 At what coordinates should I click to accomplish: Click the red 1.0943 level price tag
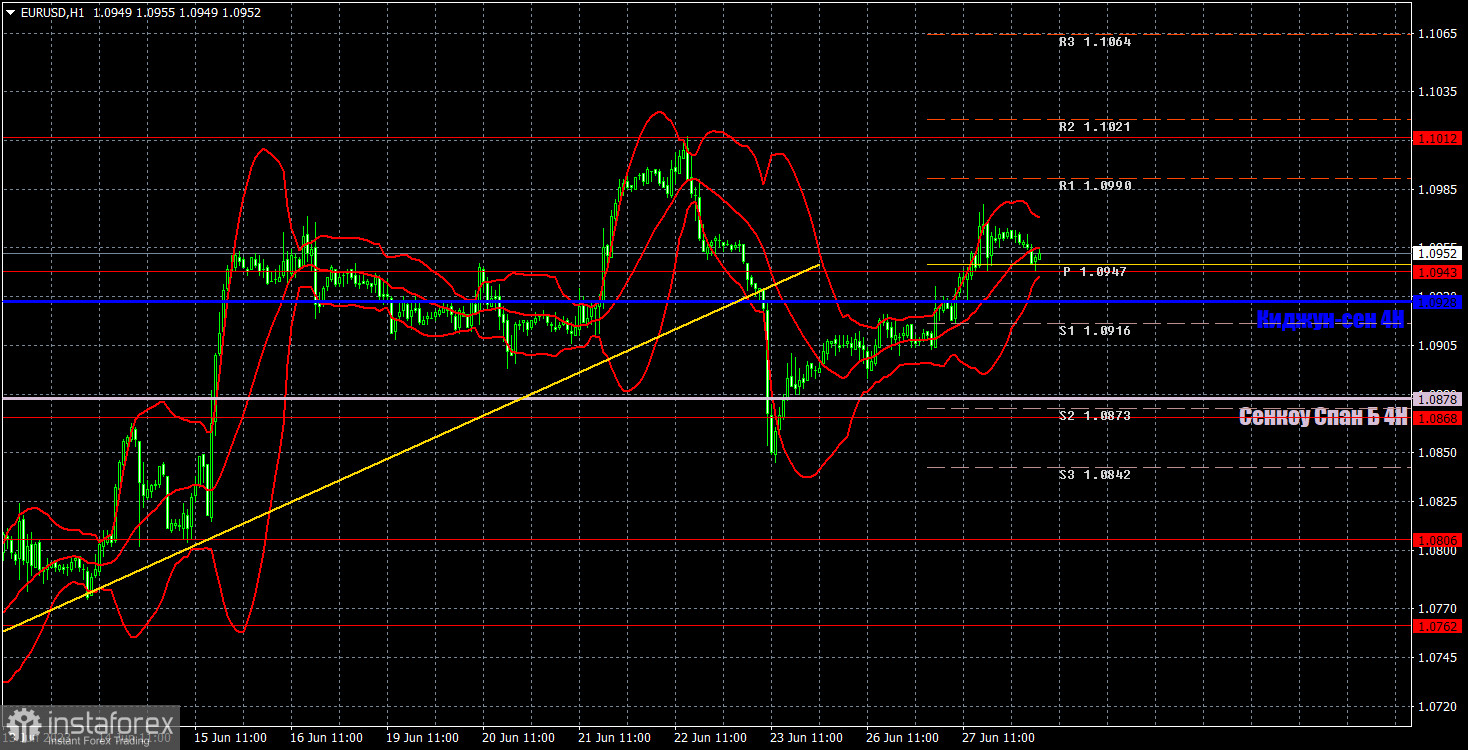(x=1438, y=272)
